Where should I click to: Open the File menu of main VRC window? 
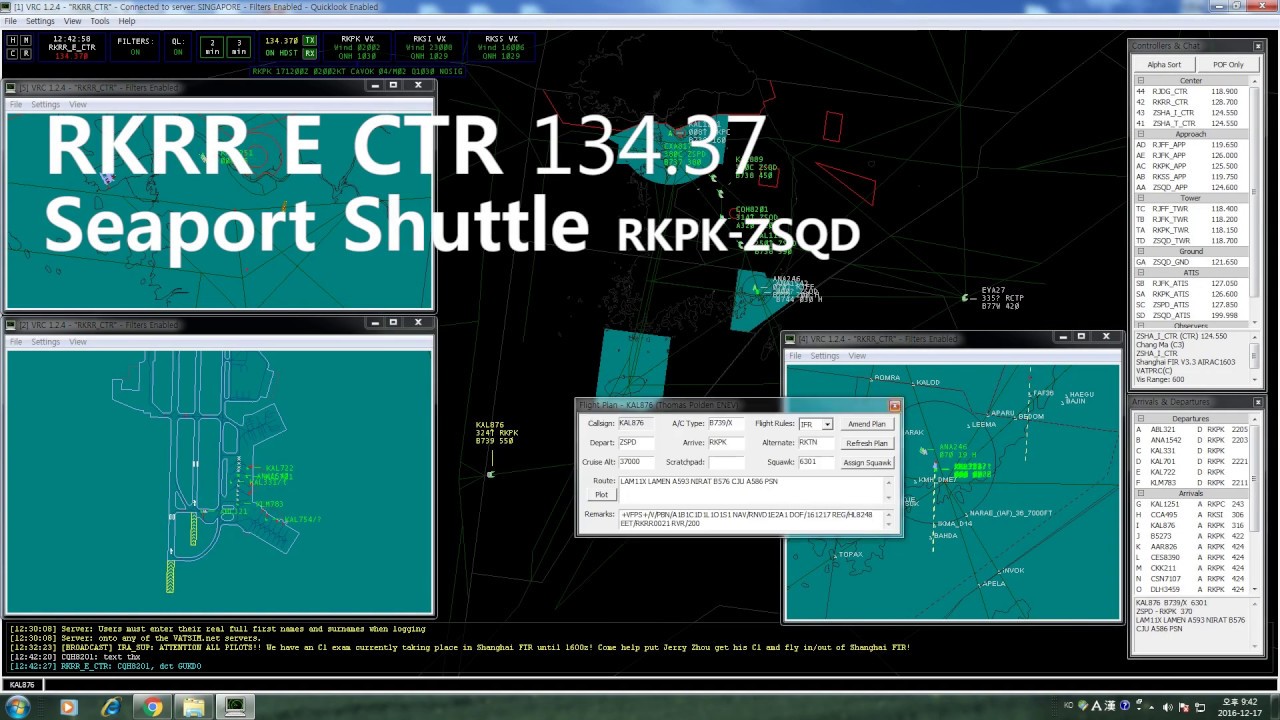click(10, 21)
